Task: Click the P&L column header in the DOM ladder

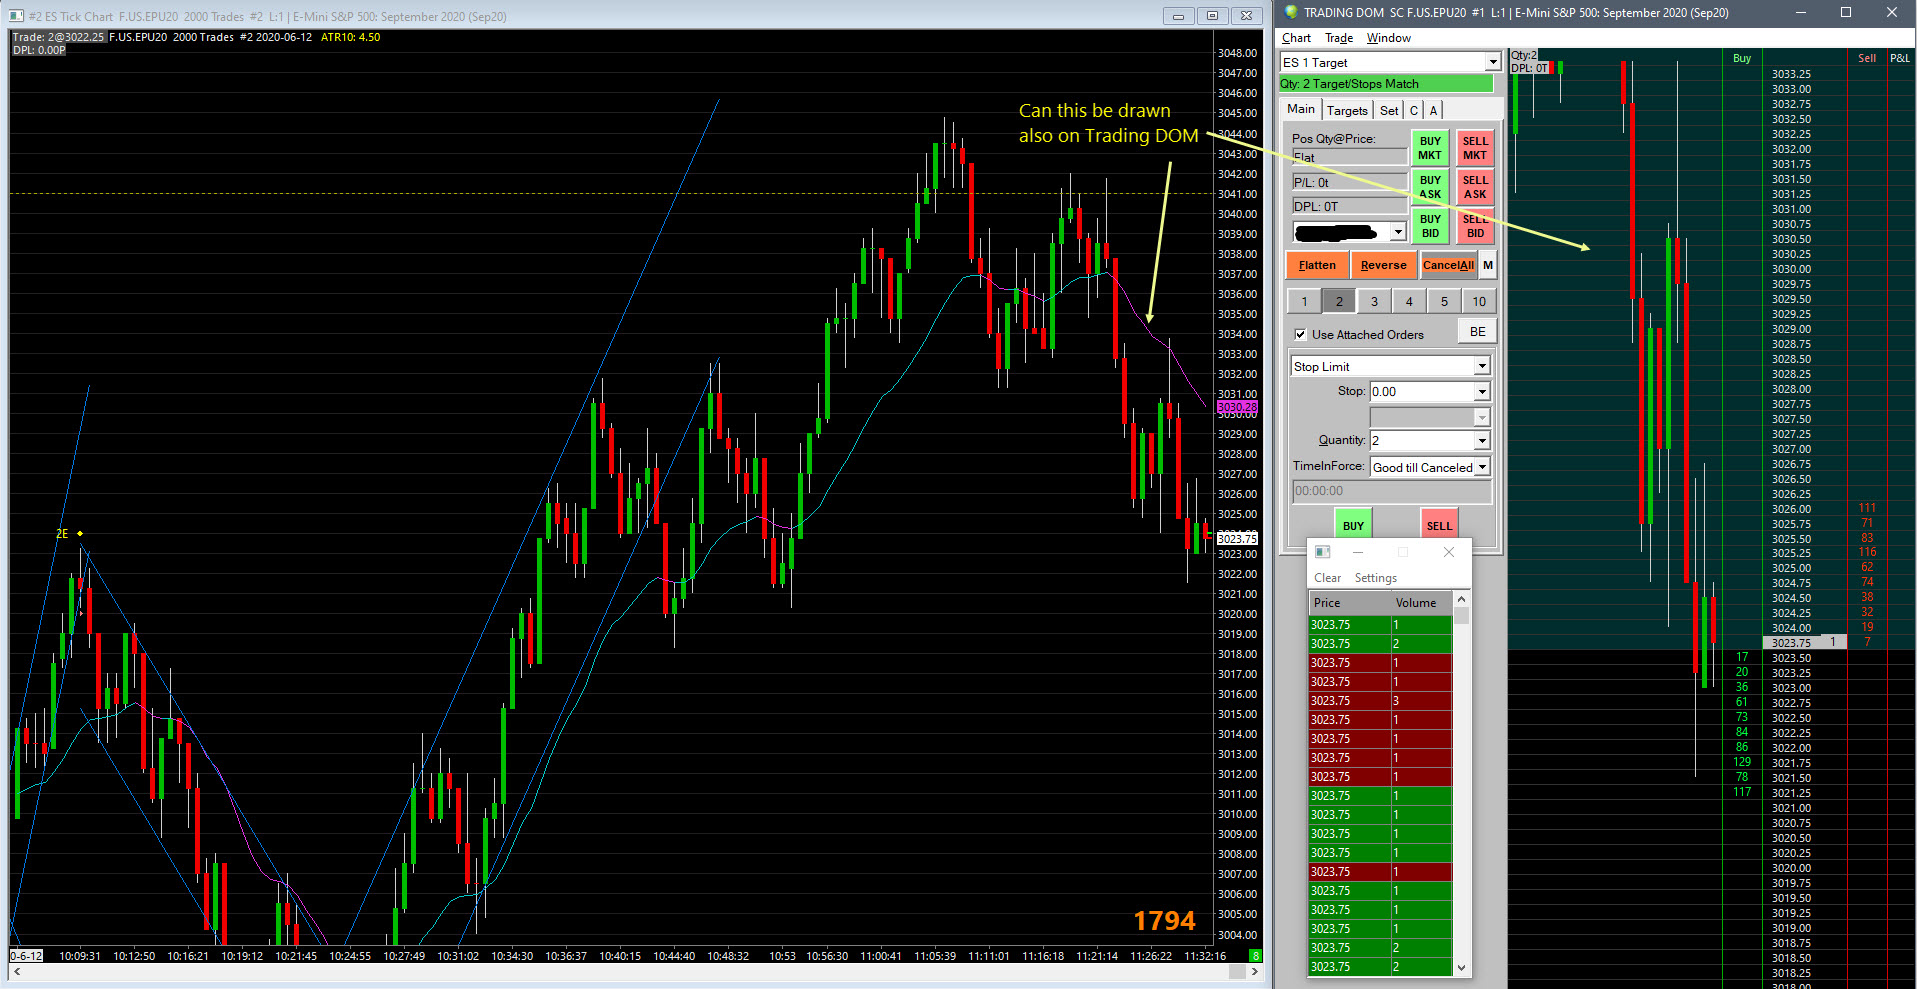Action: 1899,58
